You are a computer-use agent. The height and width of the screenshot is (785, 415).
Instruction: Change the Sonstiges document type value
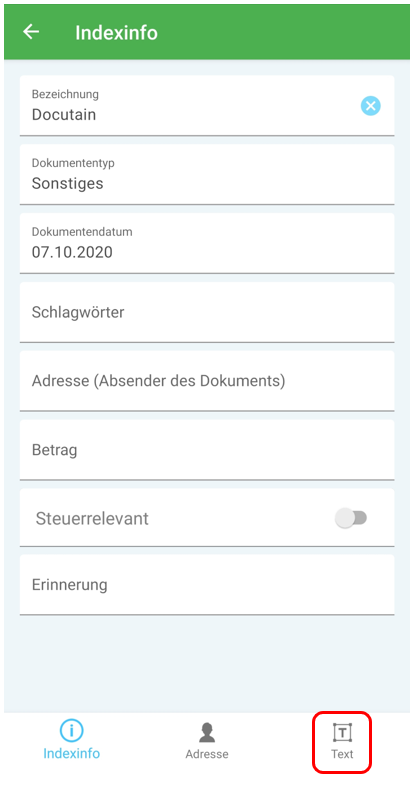pos(68,183)
